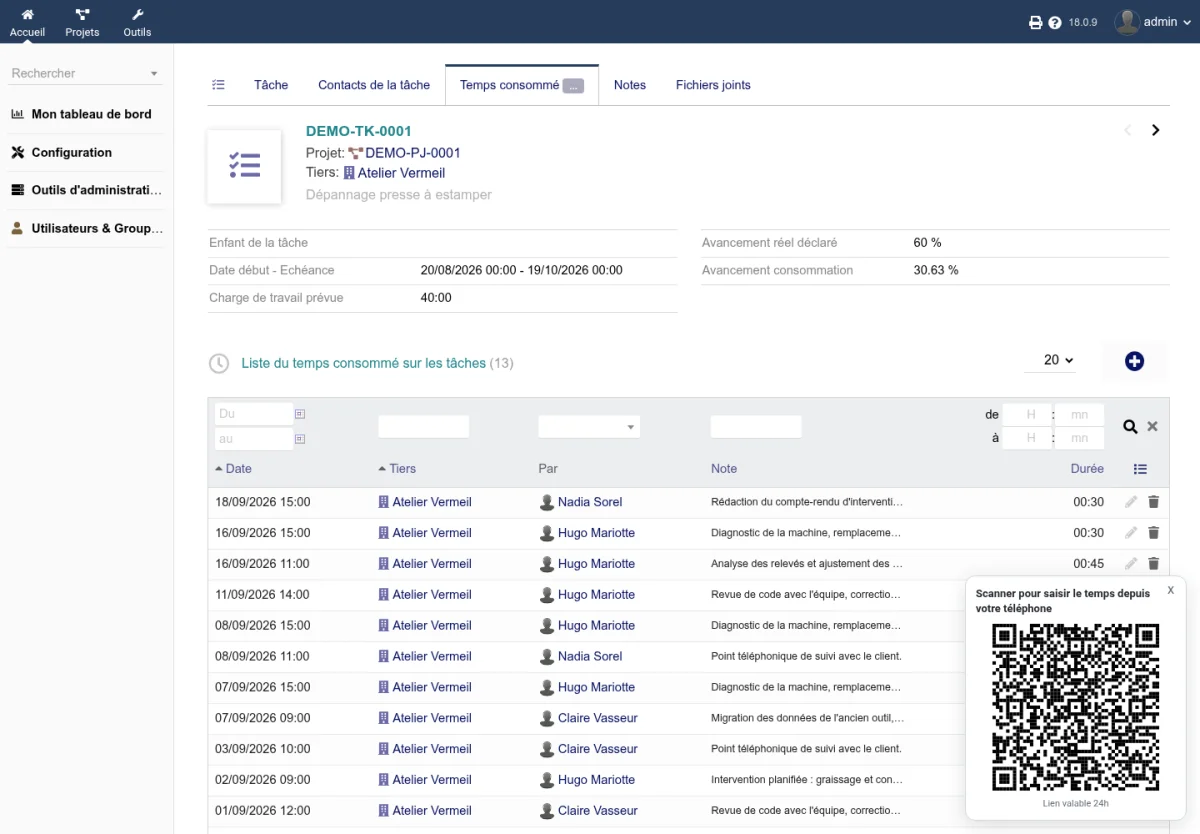Screen dimensions: 1200x834
Task: Open Utilisateurs & Groupes in the sidebar
Action: pos(87,228)
